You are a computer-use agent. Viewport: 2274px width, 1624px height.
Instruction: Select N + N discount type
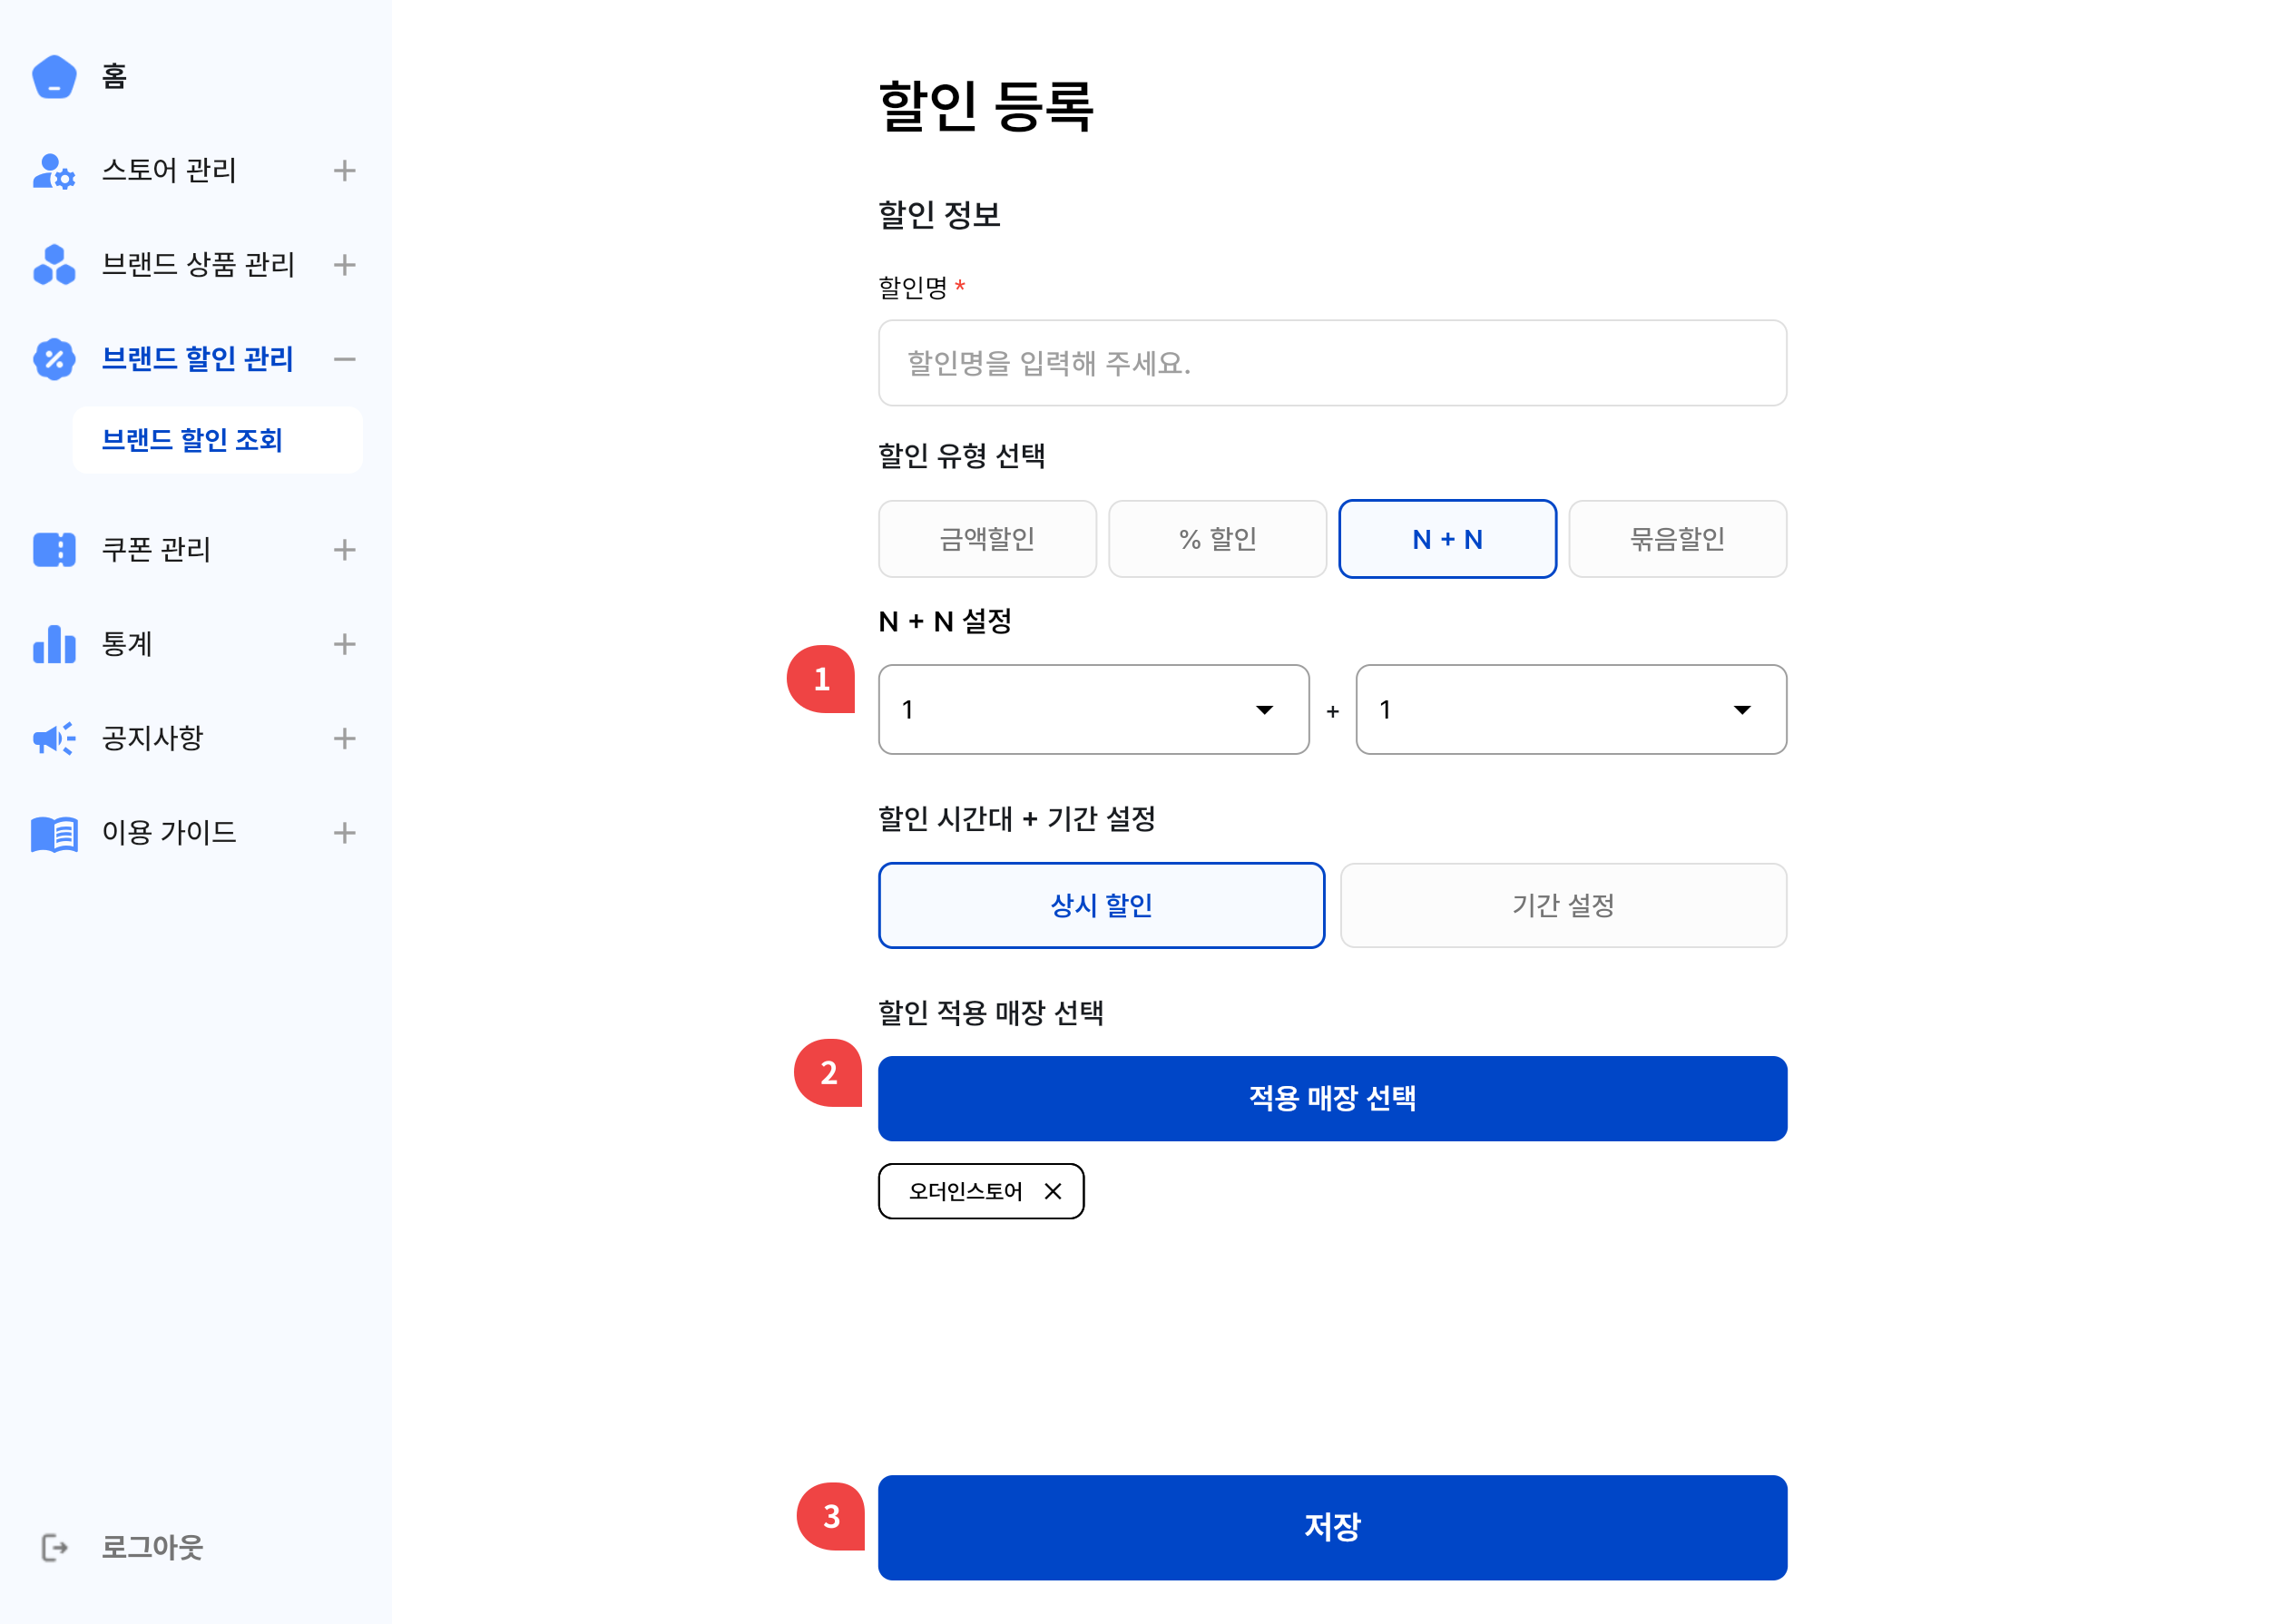click(1448, 539)
